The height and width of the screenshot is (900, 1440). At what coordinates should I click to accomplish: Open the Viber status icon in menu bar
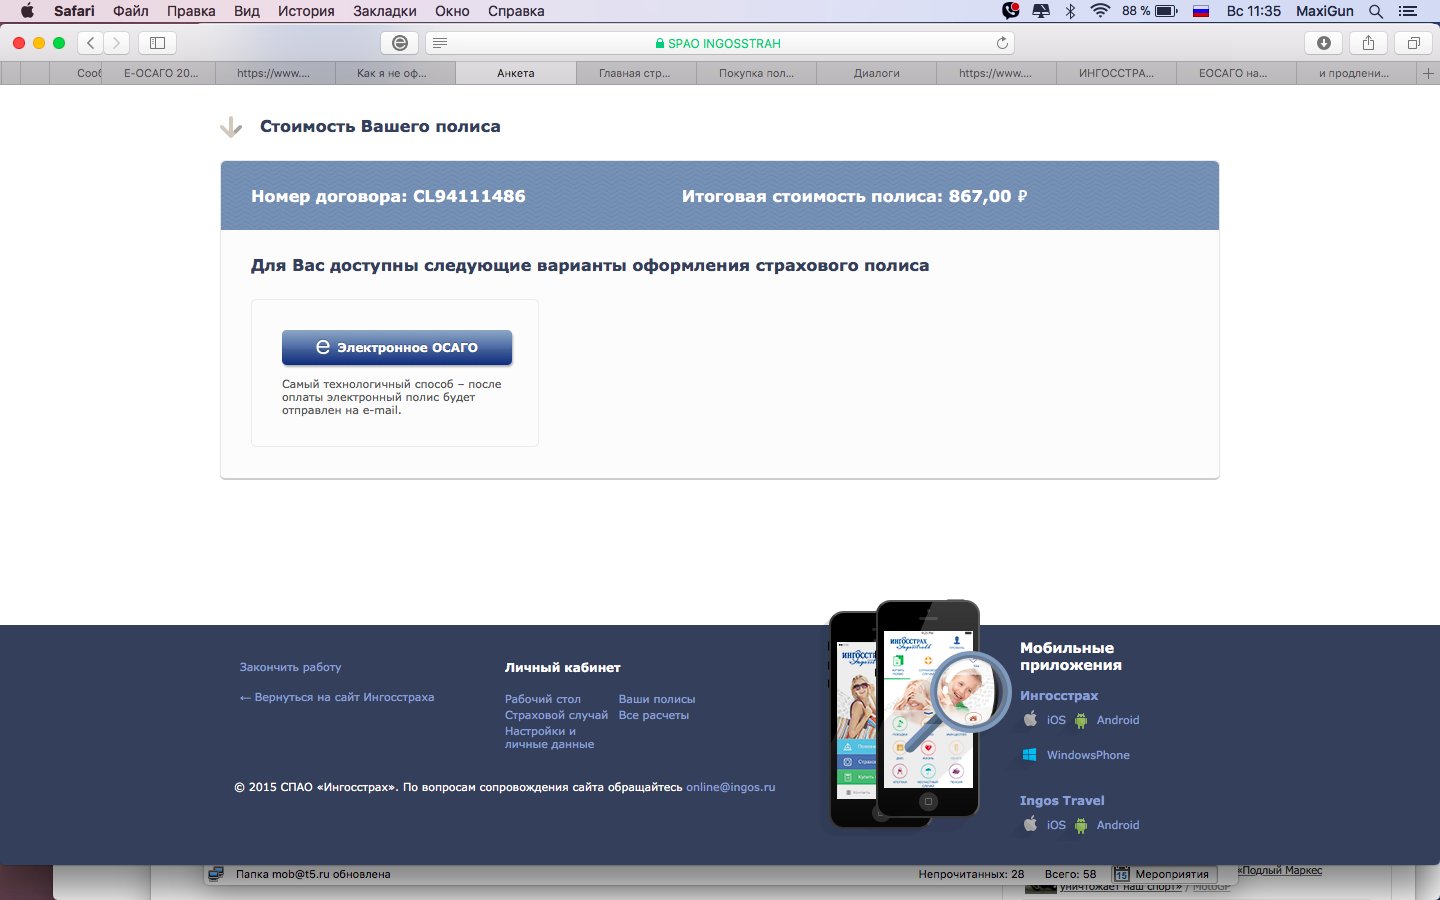coord(1011,11)
